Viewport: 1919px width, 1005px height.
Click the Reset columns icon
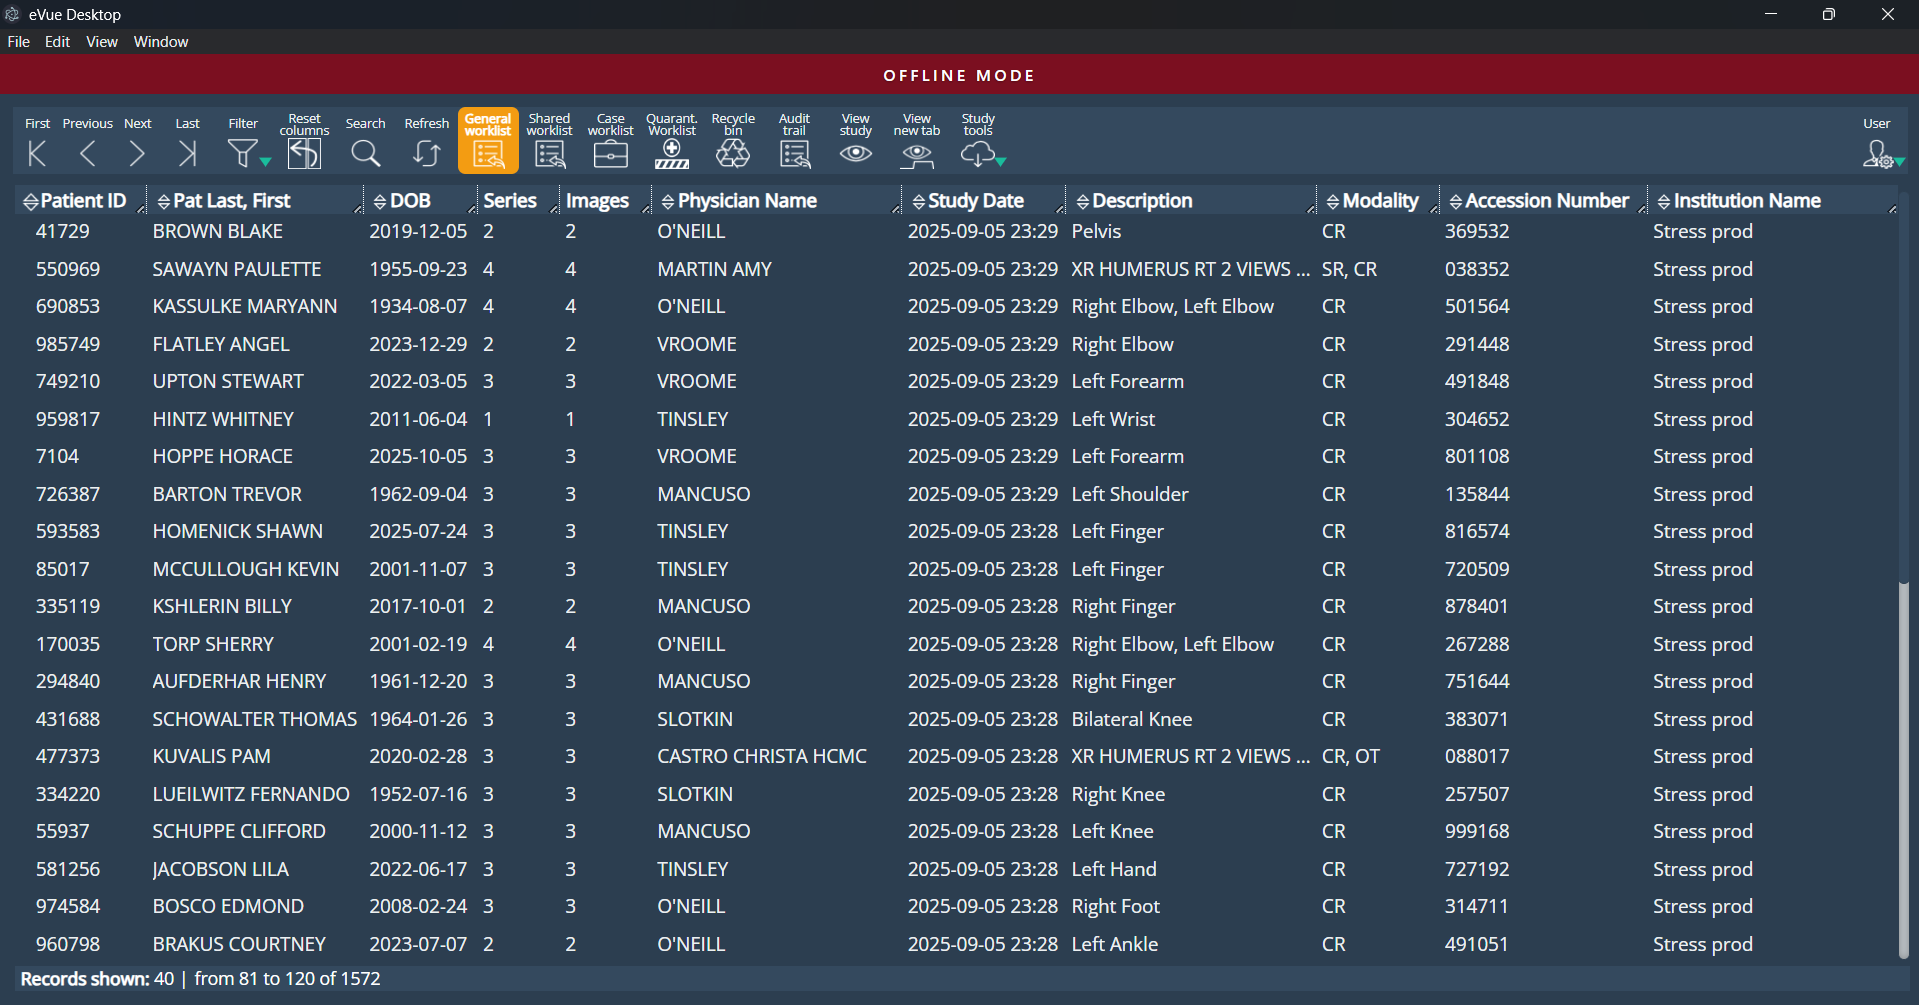pyautogui.click(x=304, y=153)
